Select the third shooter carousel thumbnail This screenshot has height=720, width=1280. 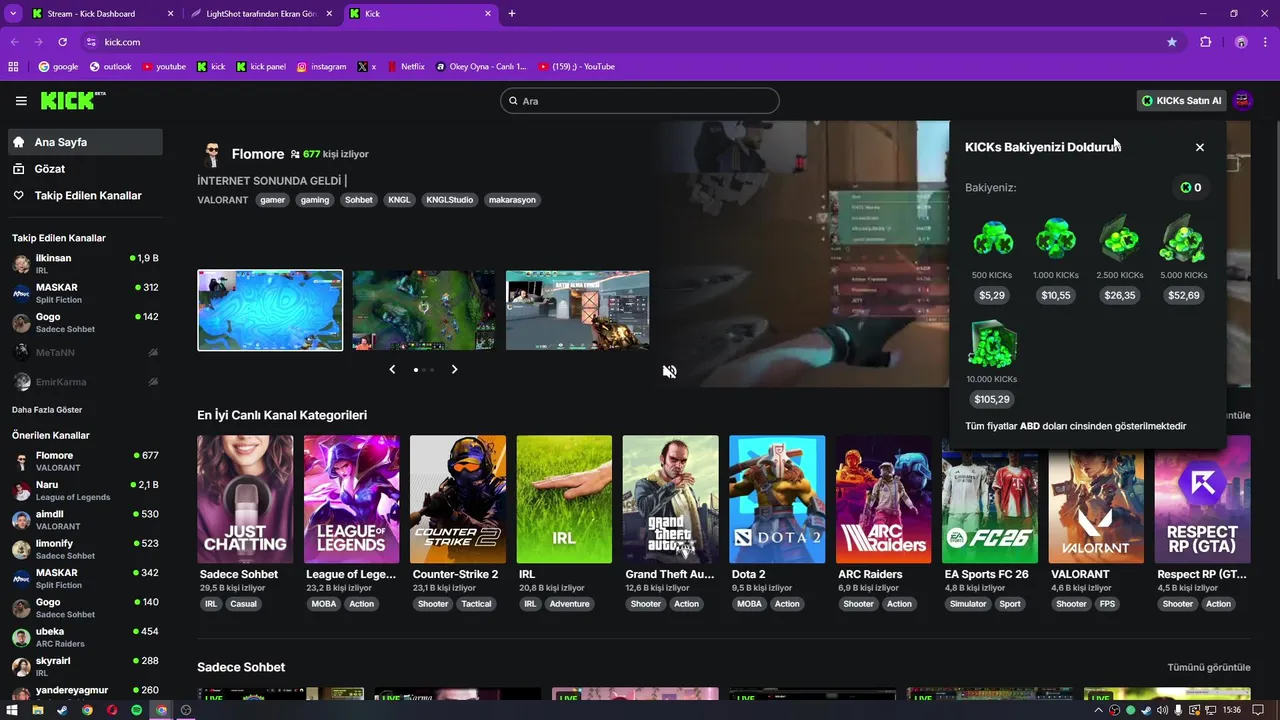click(577, 310)
